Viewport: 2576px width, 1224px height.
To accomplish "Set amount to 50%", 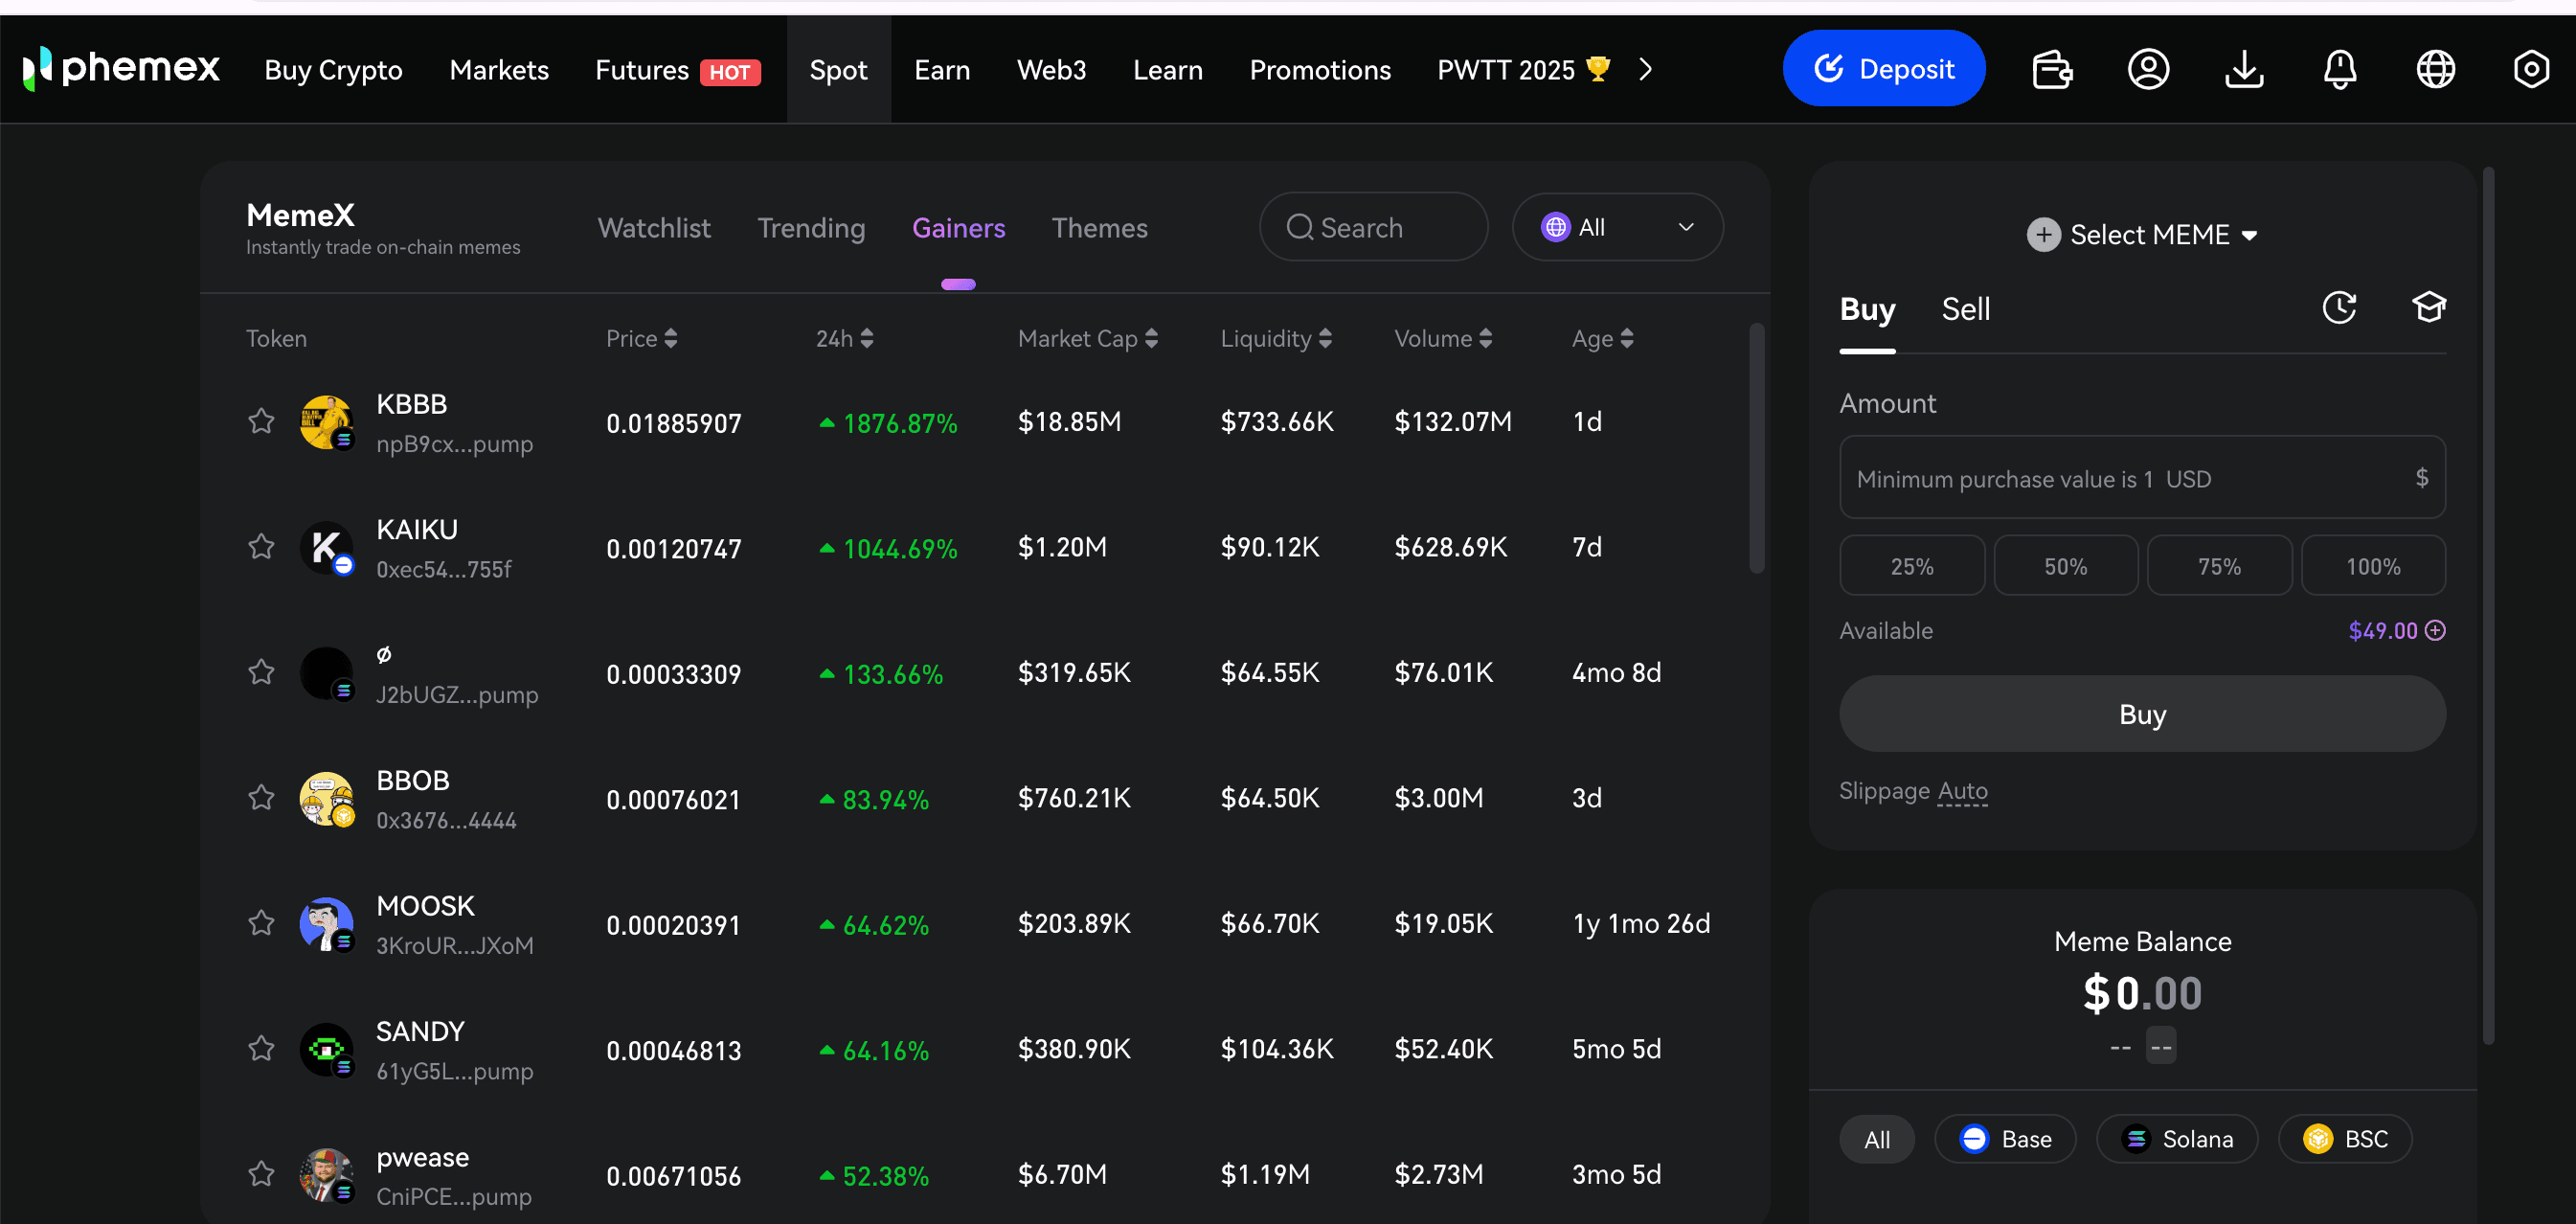I will click(2065, 566).
